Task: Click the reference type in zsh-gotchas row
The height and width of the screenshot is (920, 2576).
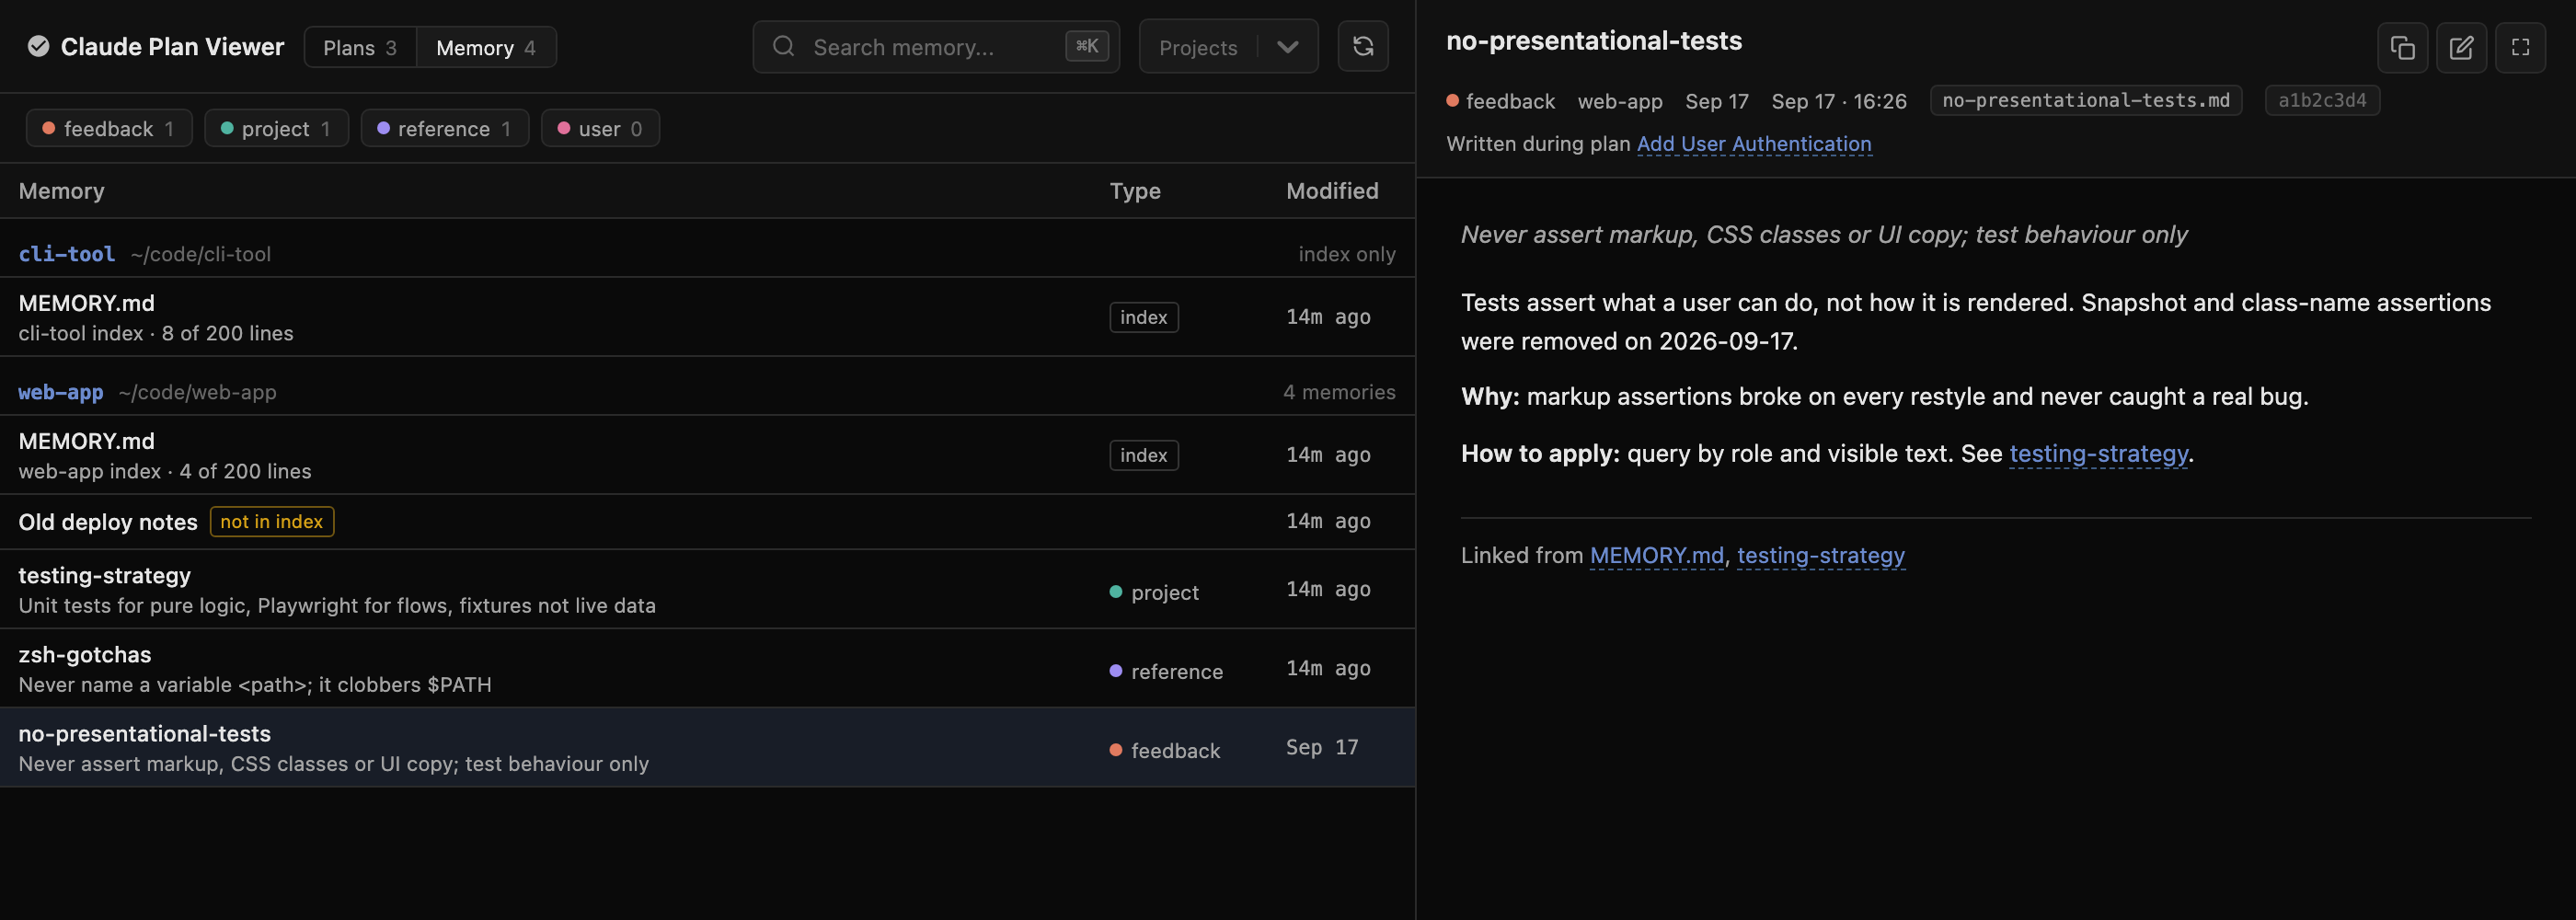Action: click(1166, 671)
